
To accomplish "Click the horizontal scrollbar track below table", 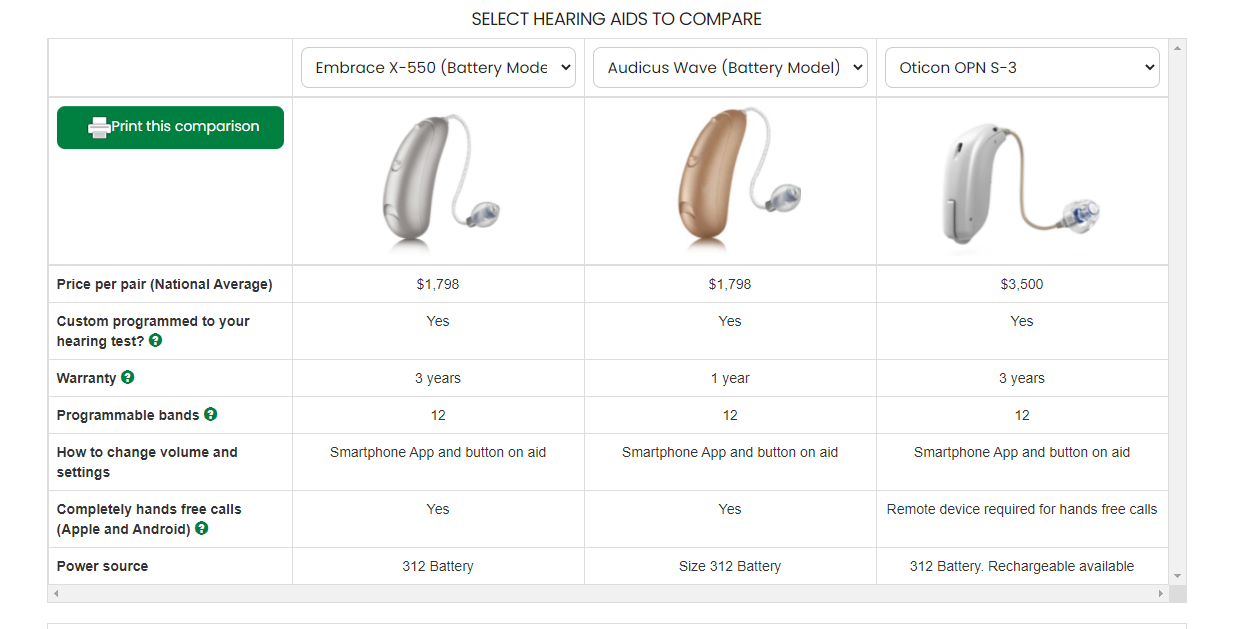I will tap(608, 594).
